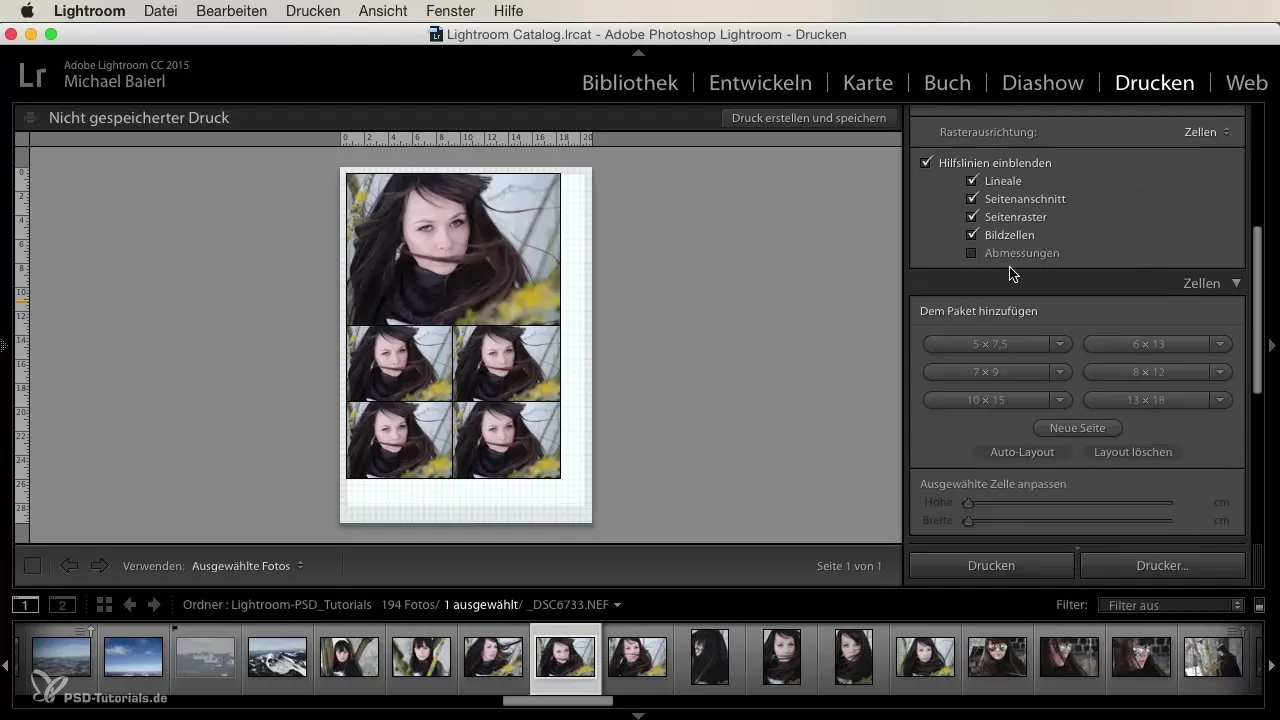The image size is (1280, 720).
Task: Add a 5 × 7,5 cell
Action: tap(985, 344)
